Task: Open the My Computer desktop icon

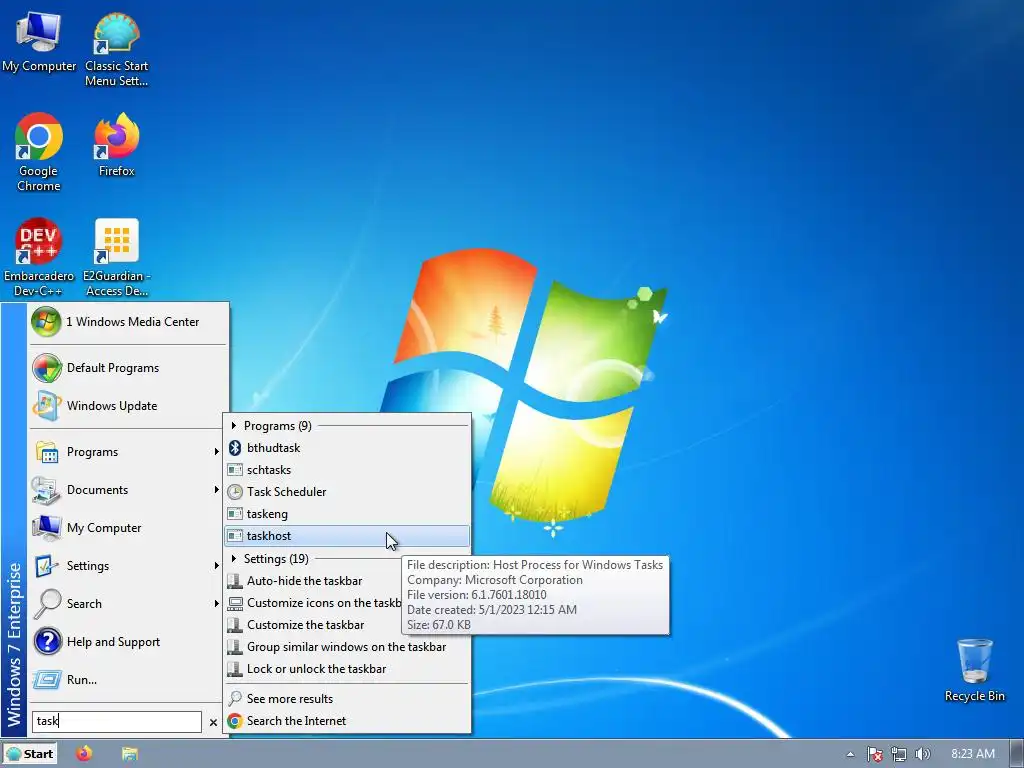Action: click(39, 42)
